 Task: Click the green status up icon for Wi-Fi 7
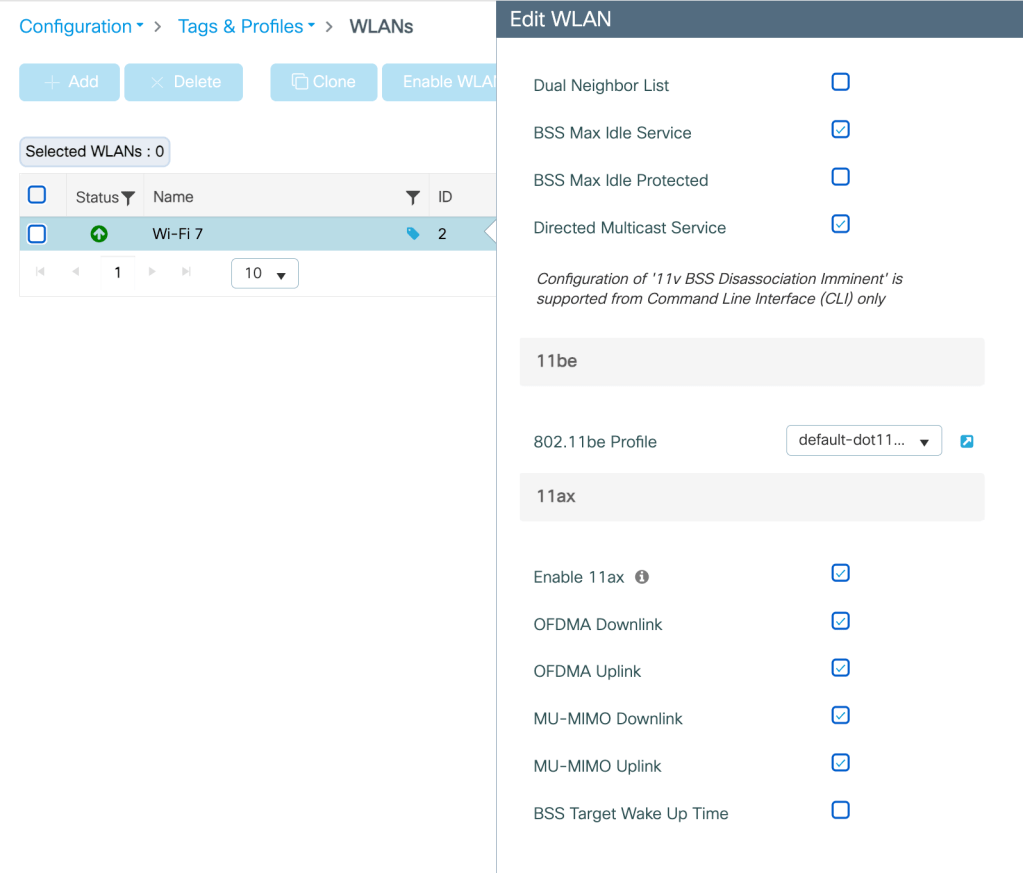[99, 234]
